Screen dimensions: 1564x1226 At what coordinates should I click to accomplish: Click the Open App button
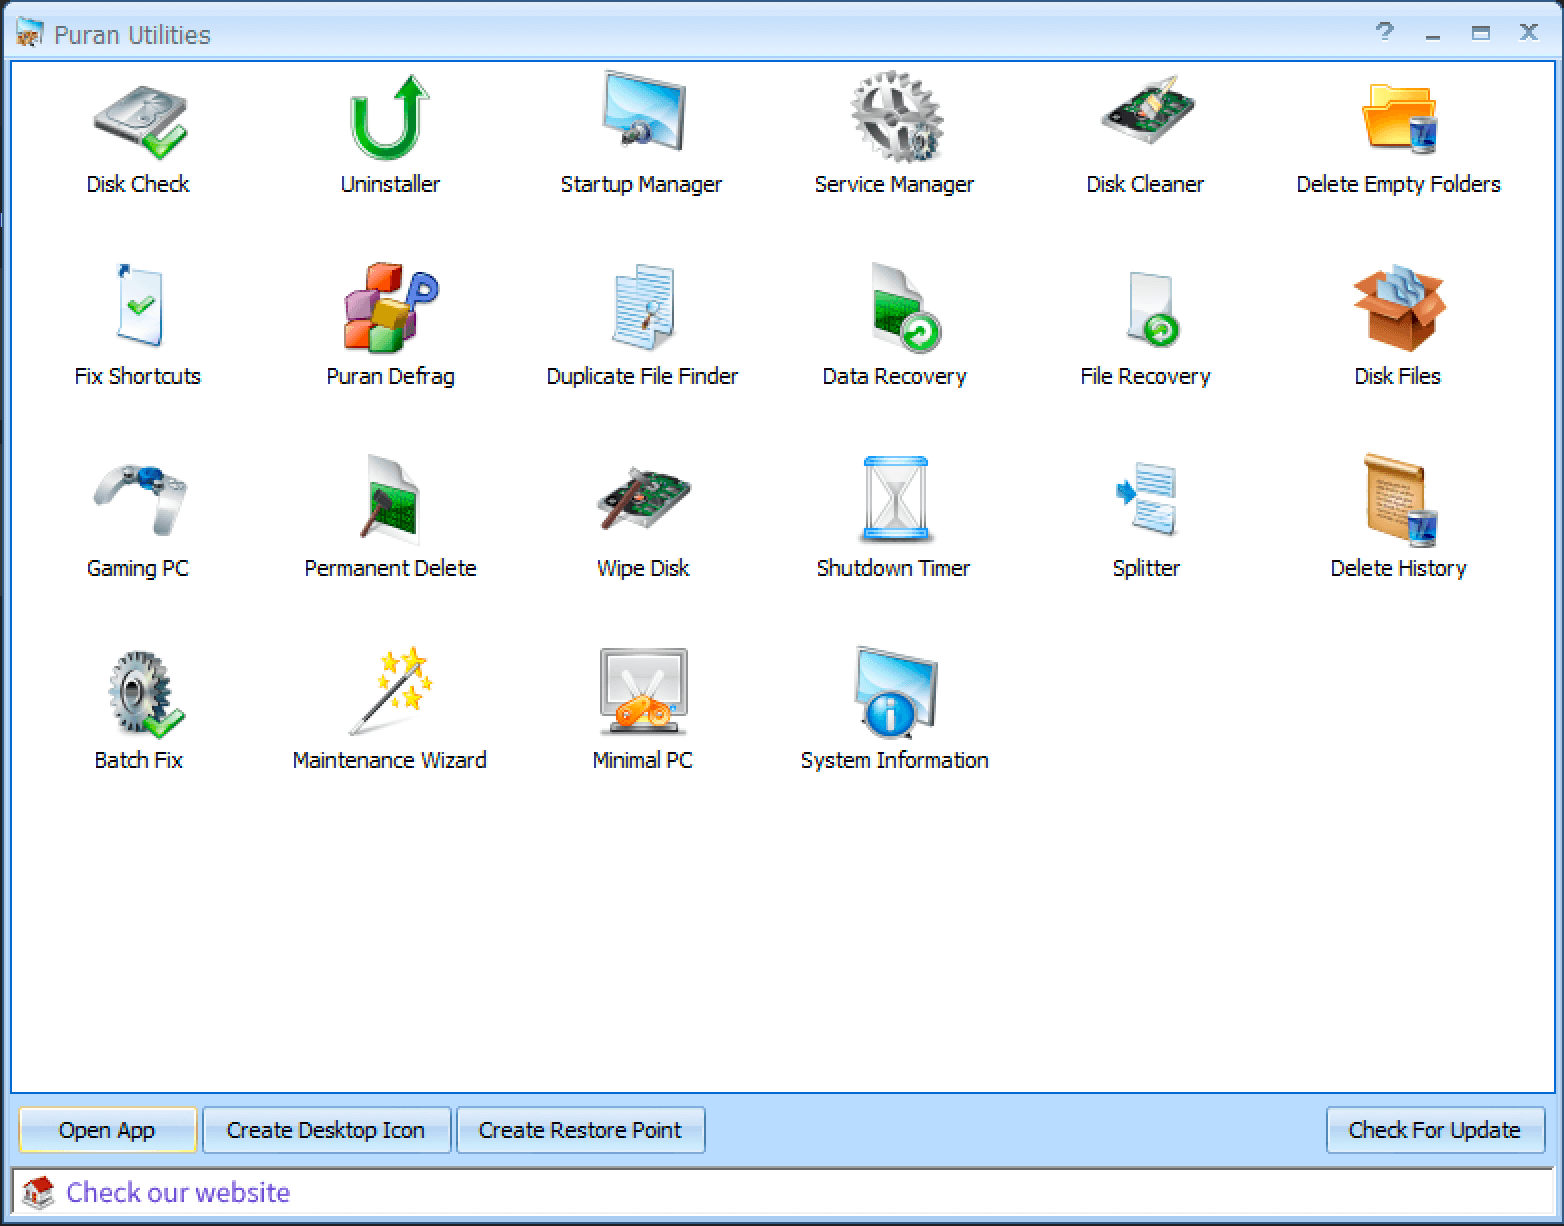pos(107,1130)
